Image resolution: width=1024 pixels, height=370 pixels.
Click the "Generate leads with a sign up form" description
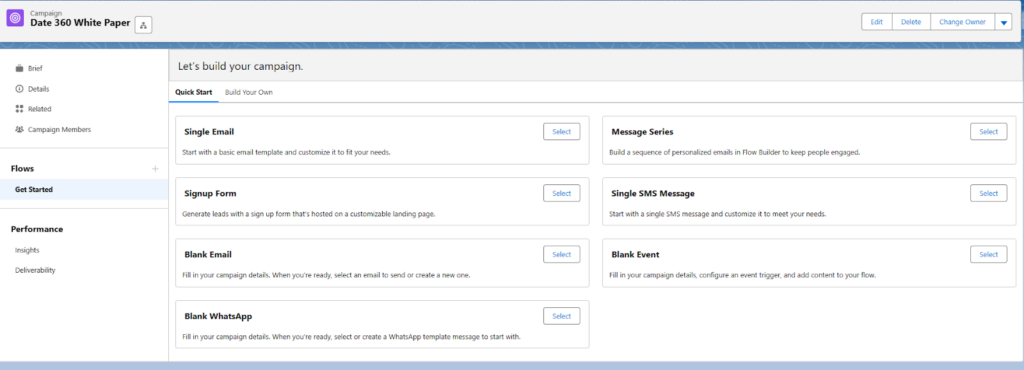tap(308, 213)
